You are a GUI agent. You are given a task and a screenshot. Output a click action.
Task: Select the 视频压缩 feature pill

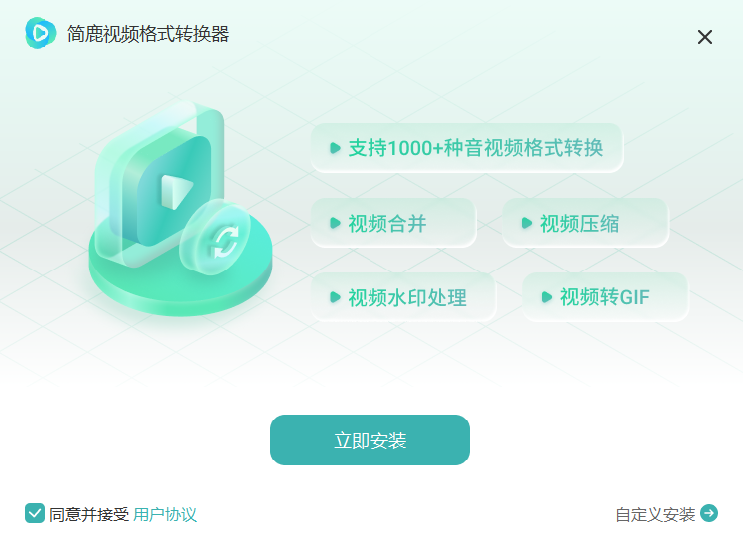585,223
